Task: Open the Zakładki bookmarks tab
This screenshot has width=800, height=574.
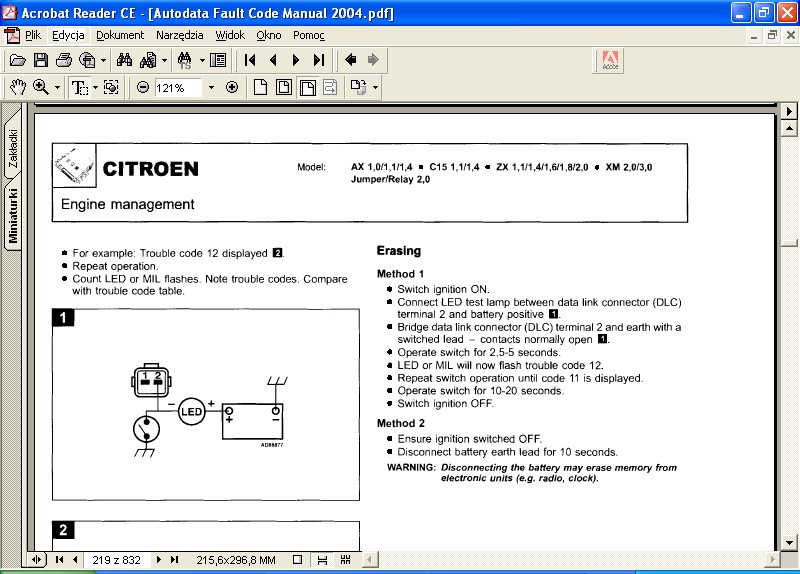Action: pyautogui.click(x=13, y=148)
